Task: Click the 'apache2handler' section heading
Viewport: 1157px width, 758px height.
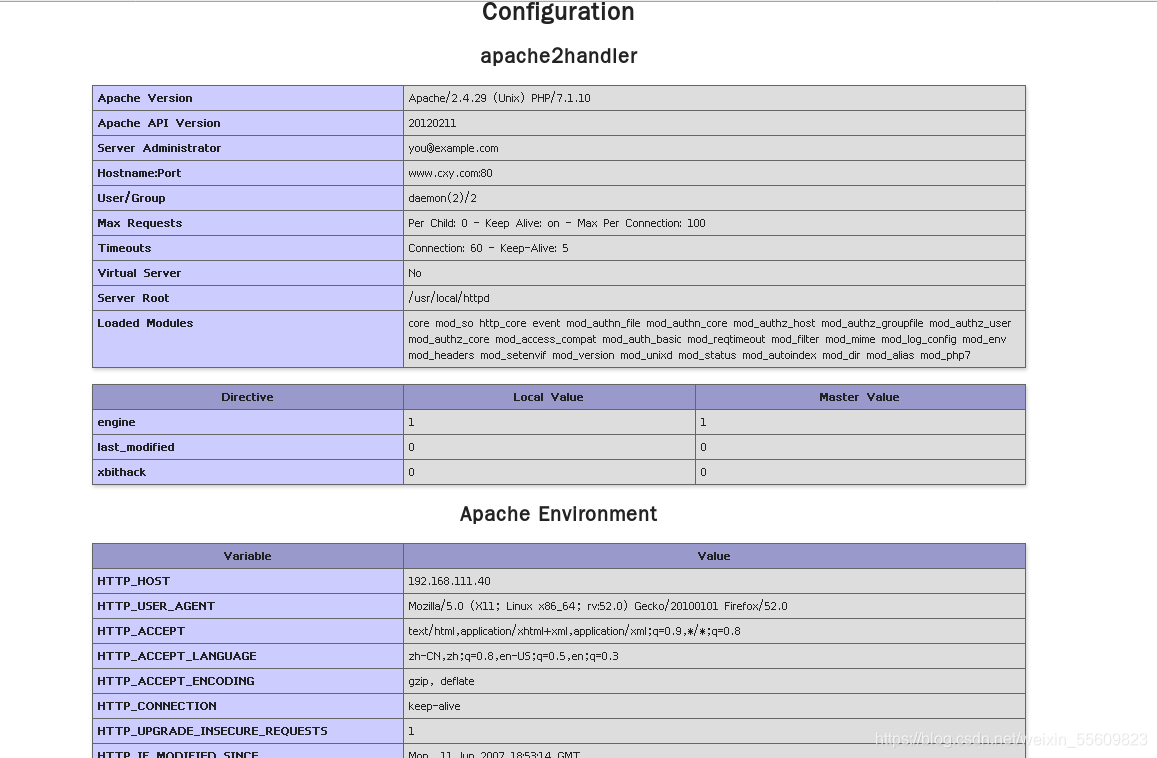Action: [559, 56]
